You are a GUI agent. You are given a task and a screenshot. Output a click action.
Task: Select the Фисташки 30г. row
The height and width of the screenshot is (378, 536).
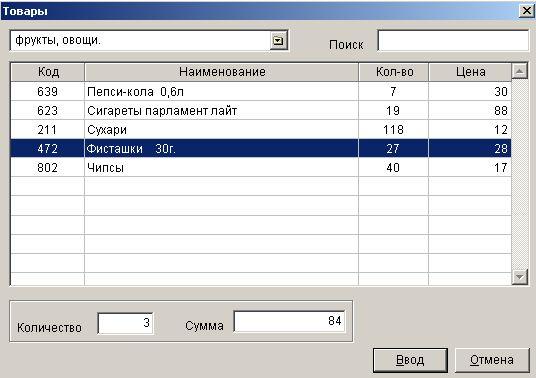click(261, 148)
